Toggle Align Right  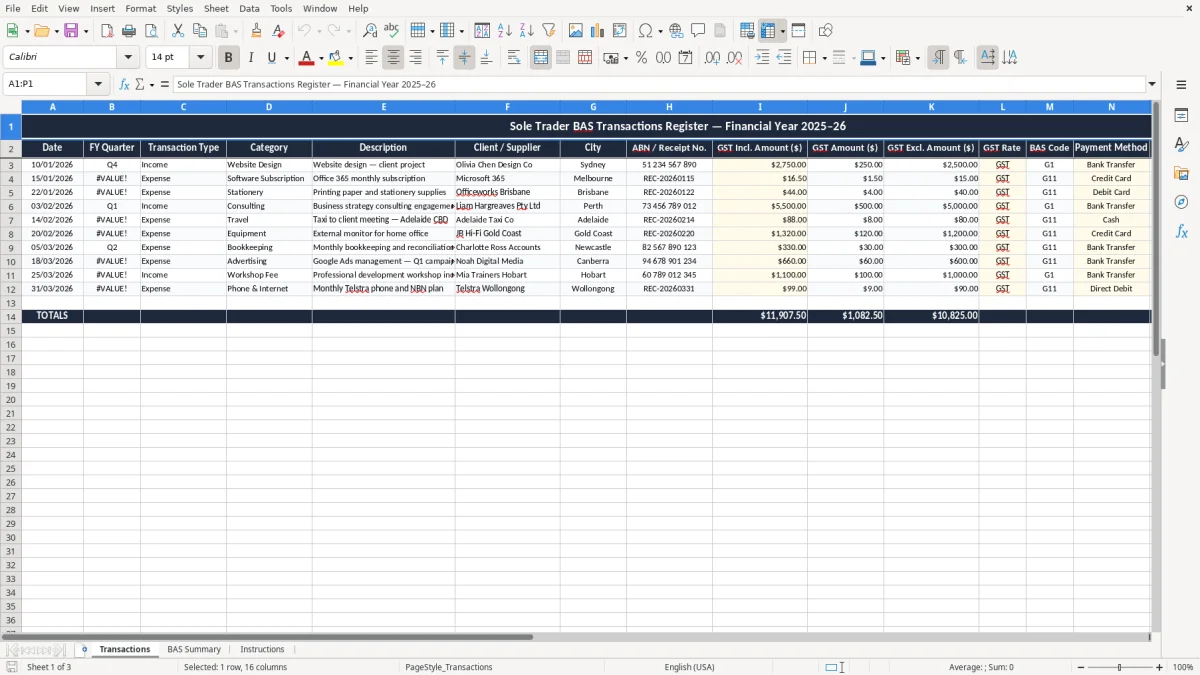[x=416, y=58]
